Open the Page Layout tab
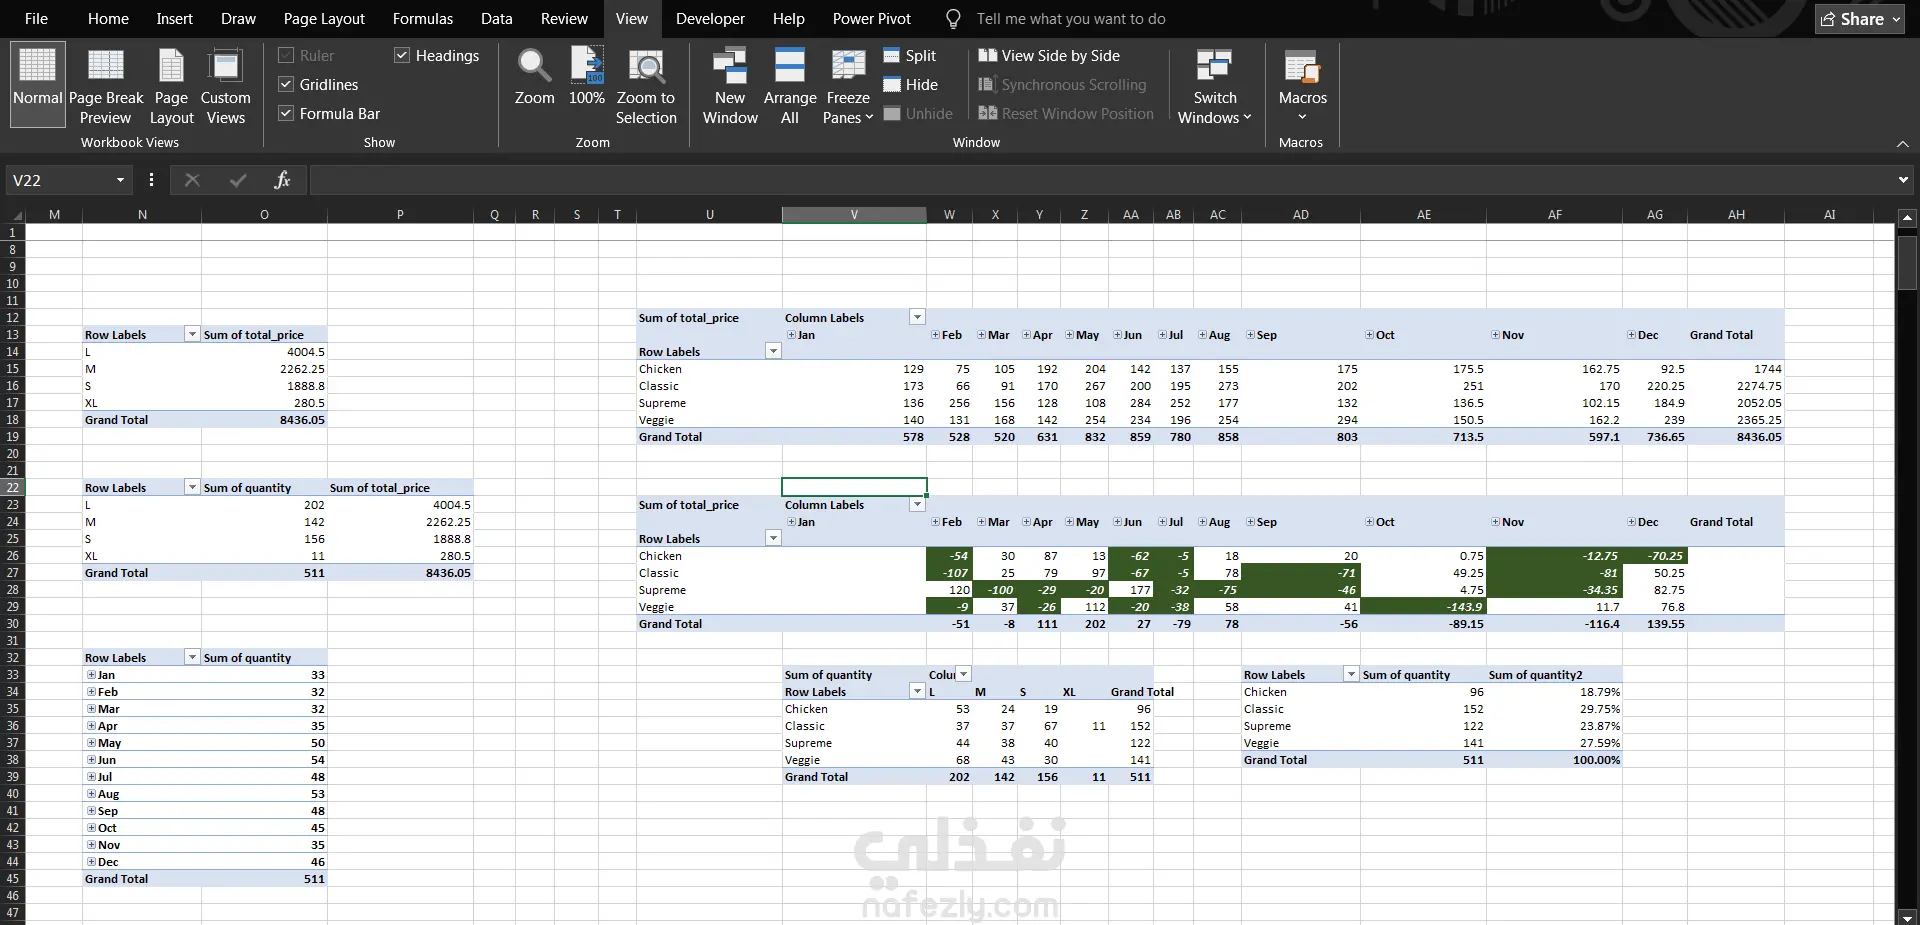 (324, 19)
